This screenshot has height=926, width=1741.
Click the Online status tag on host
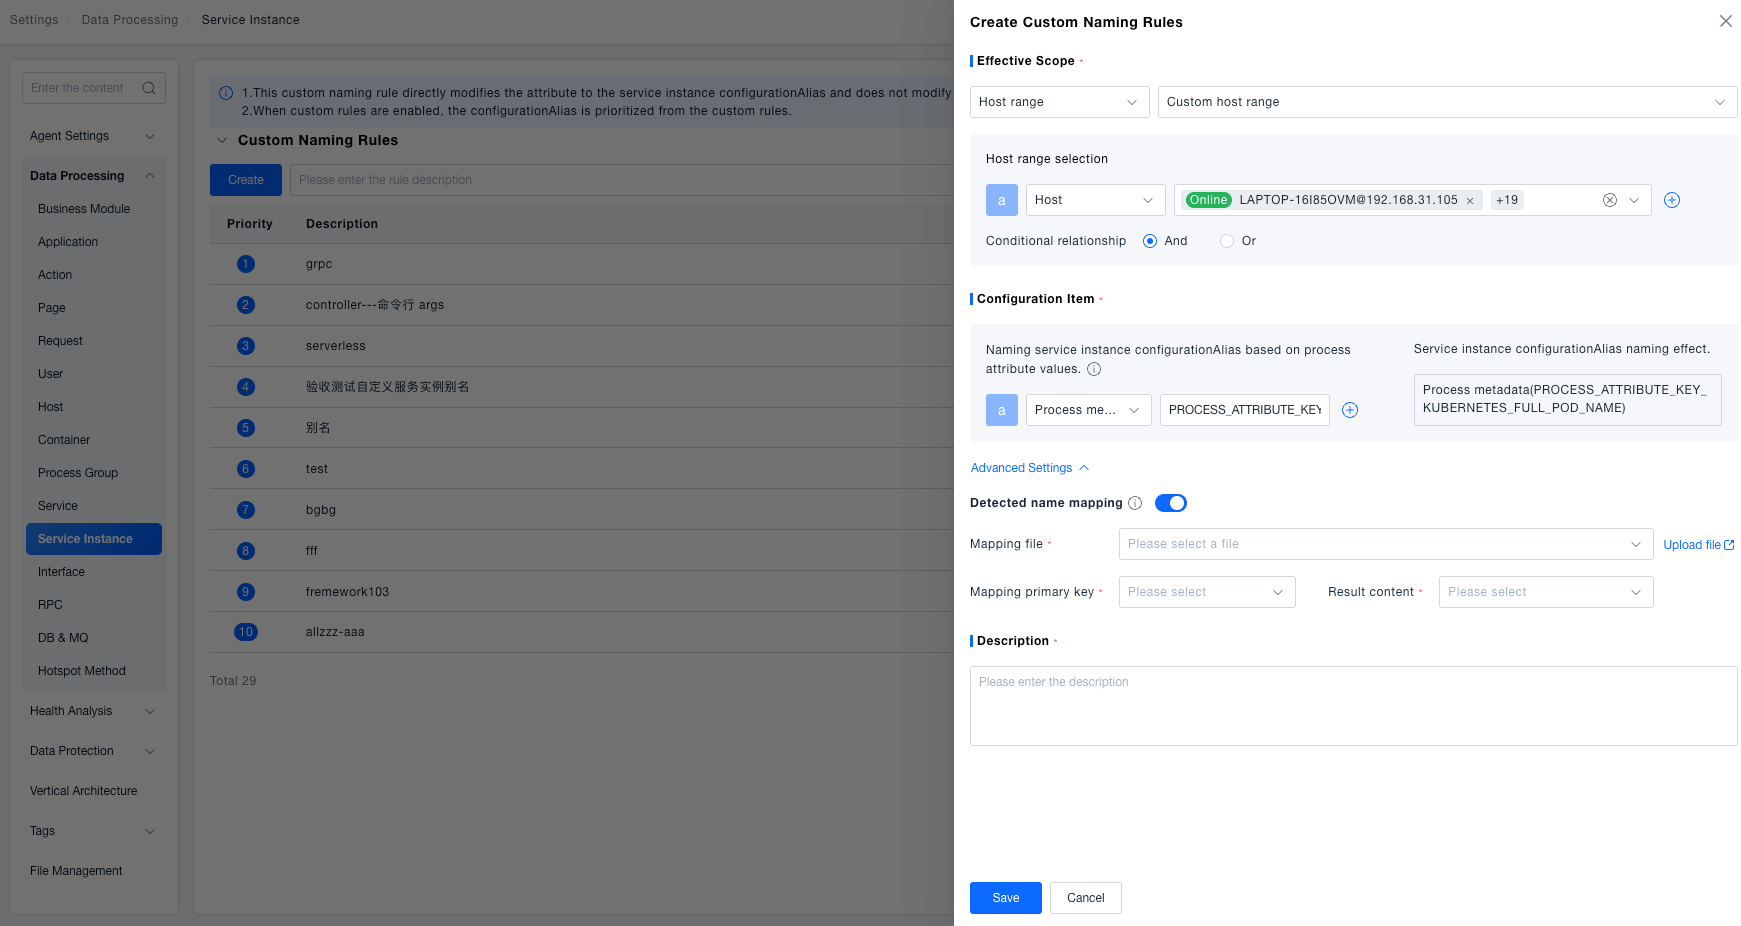coord(1208,200)
